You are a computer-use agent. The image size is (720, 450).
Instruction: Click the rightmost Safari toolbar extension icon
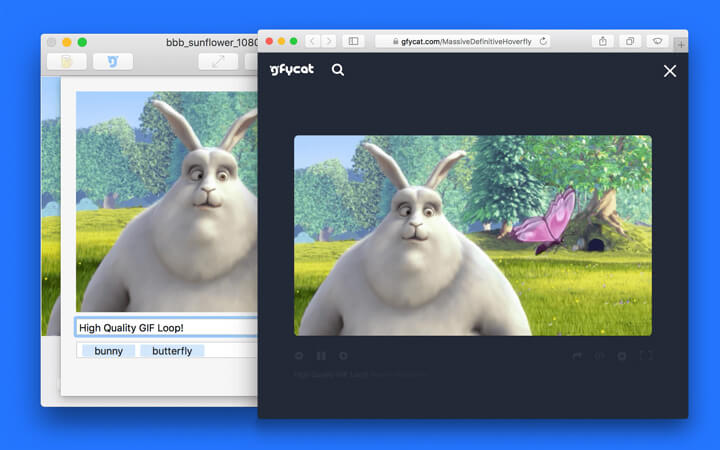tap(658, 41)
